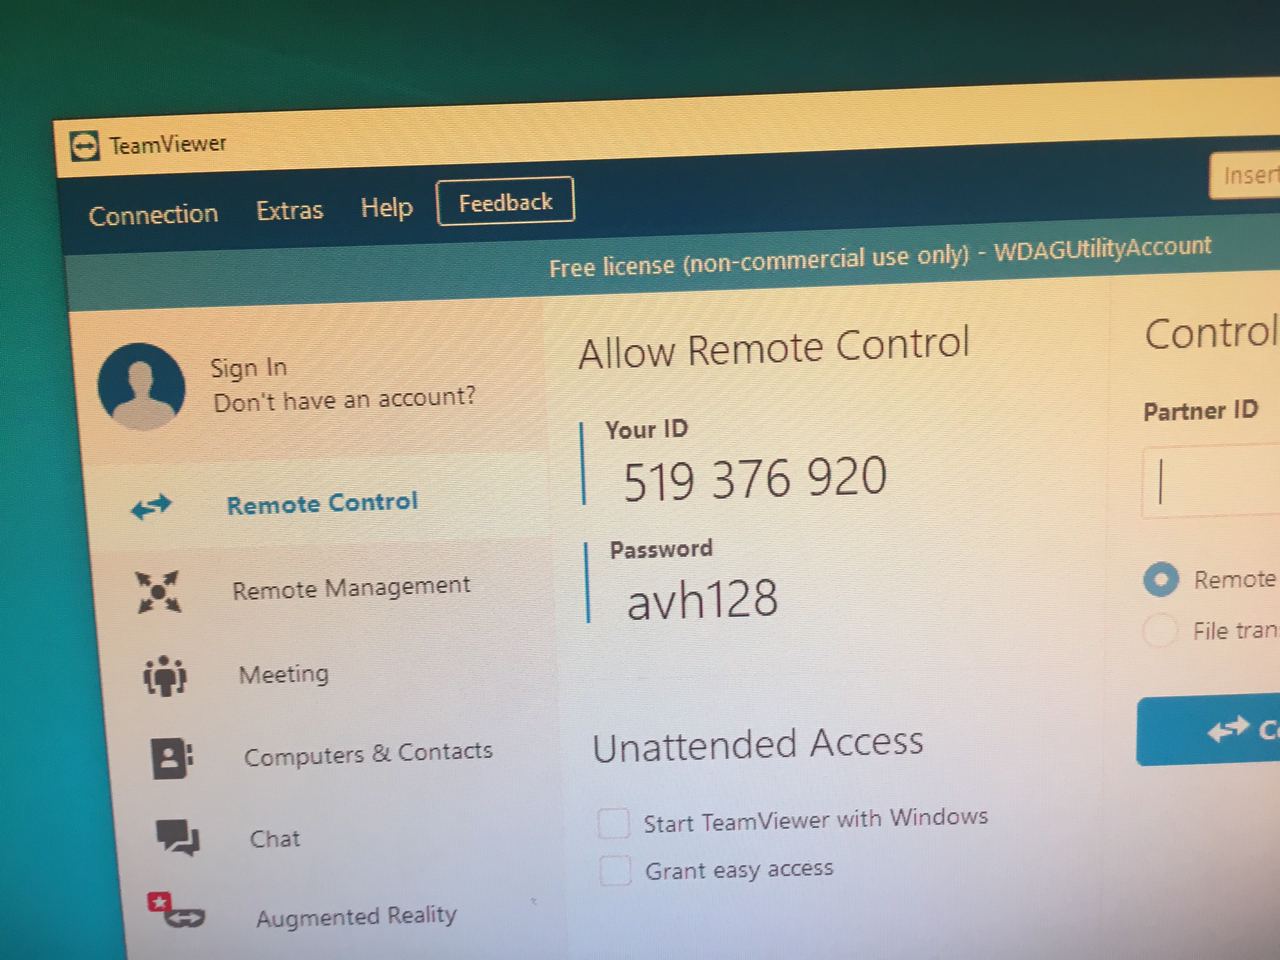The width and height of the screenshot is (1280, 960).
Task: Enable Start TeamViewer with Windows checkbox
Action: click(613, 824)
